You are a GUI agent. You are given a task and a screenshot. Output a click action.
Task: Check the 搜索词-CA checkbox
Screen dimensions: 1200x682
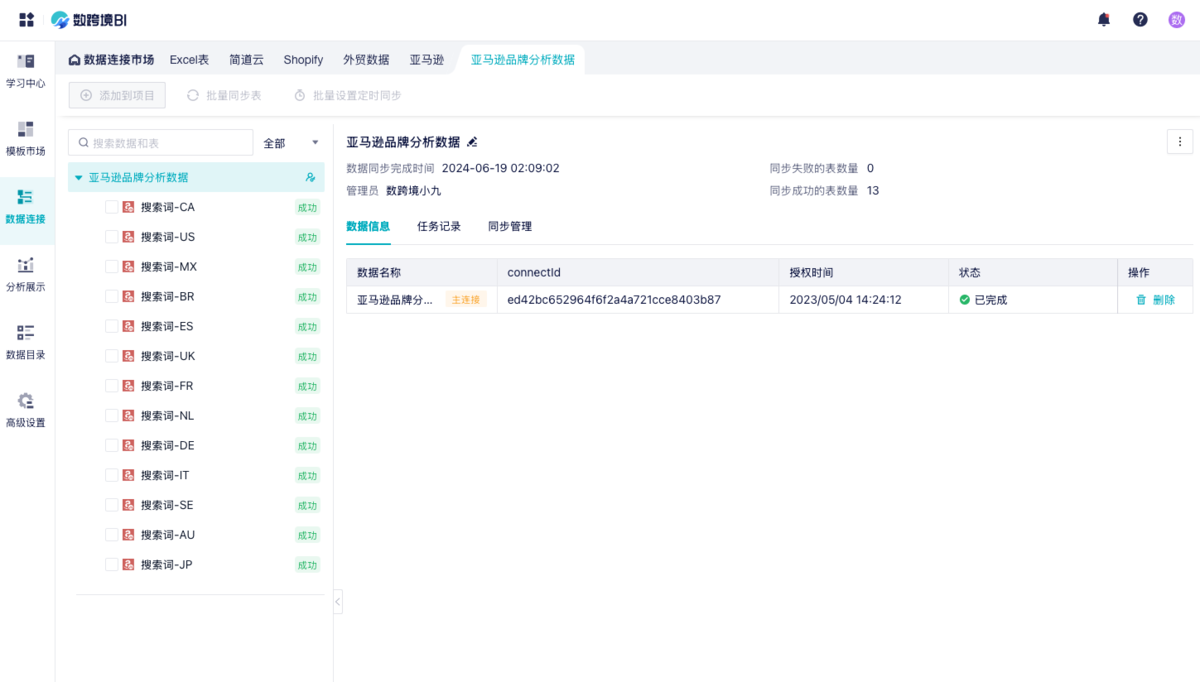click(x=112, y=207)
